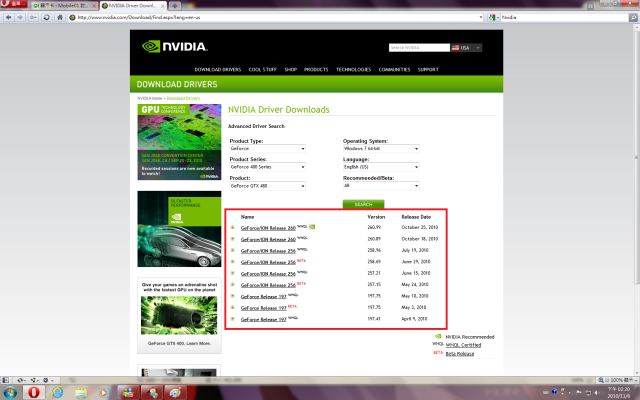Click the NVIDIA logo in the header
Screen dimensions: 640x400
175,47
